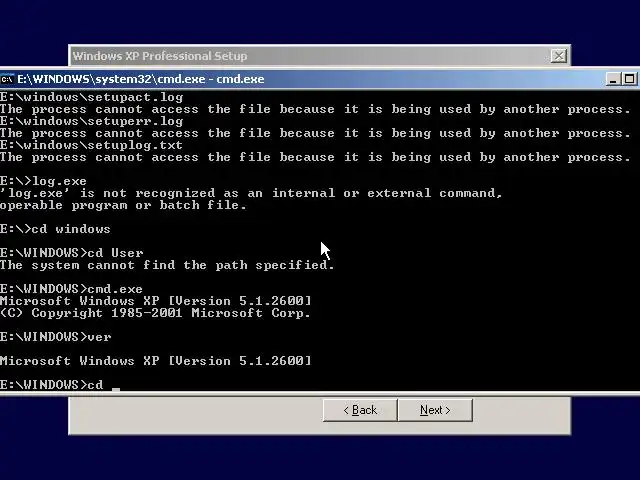Click the E:\windows\setupact.log line

pos(91,97)
